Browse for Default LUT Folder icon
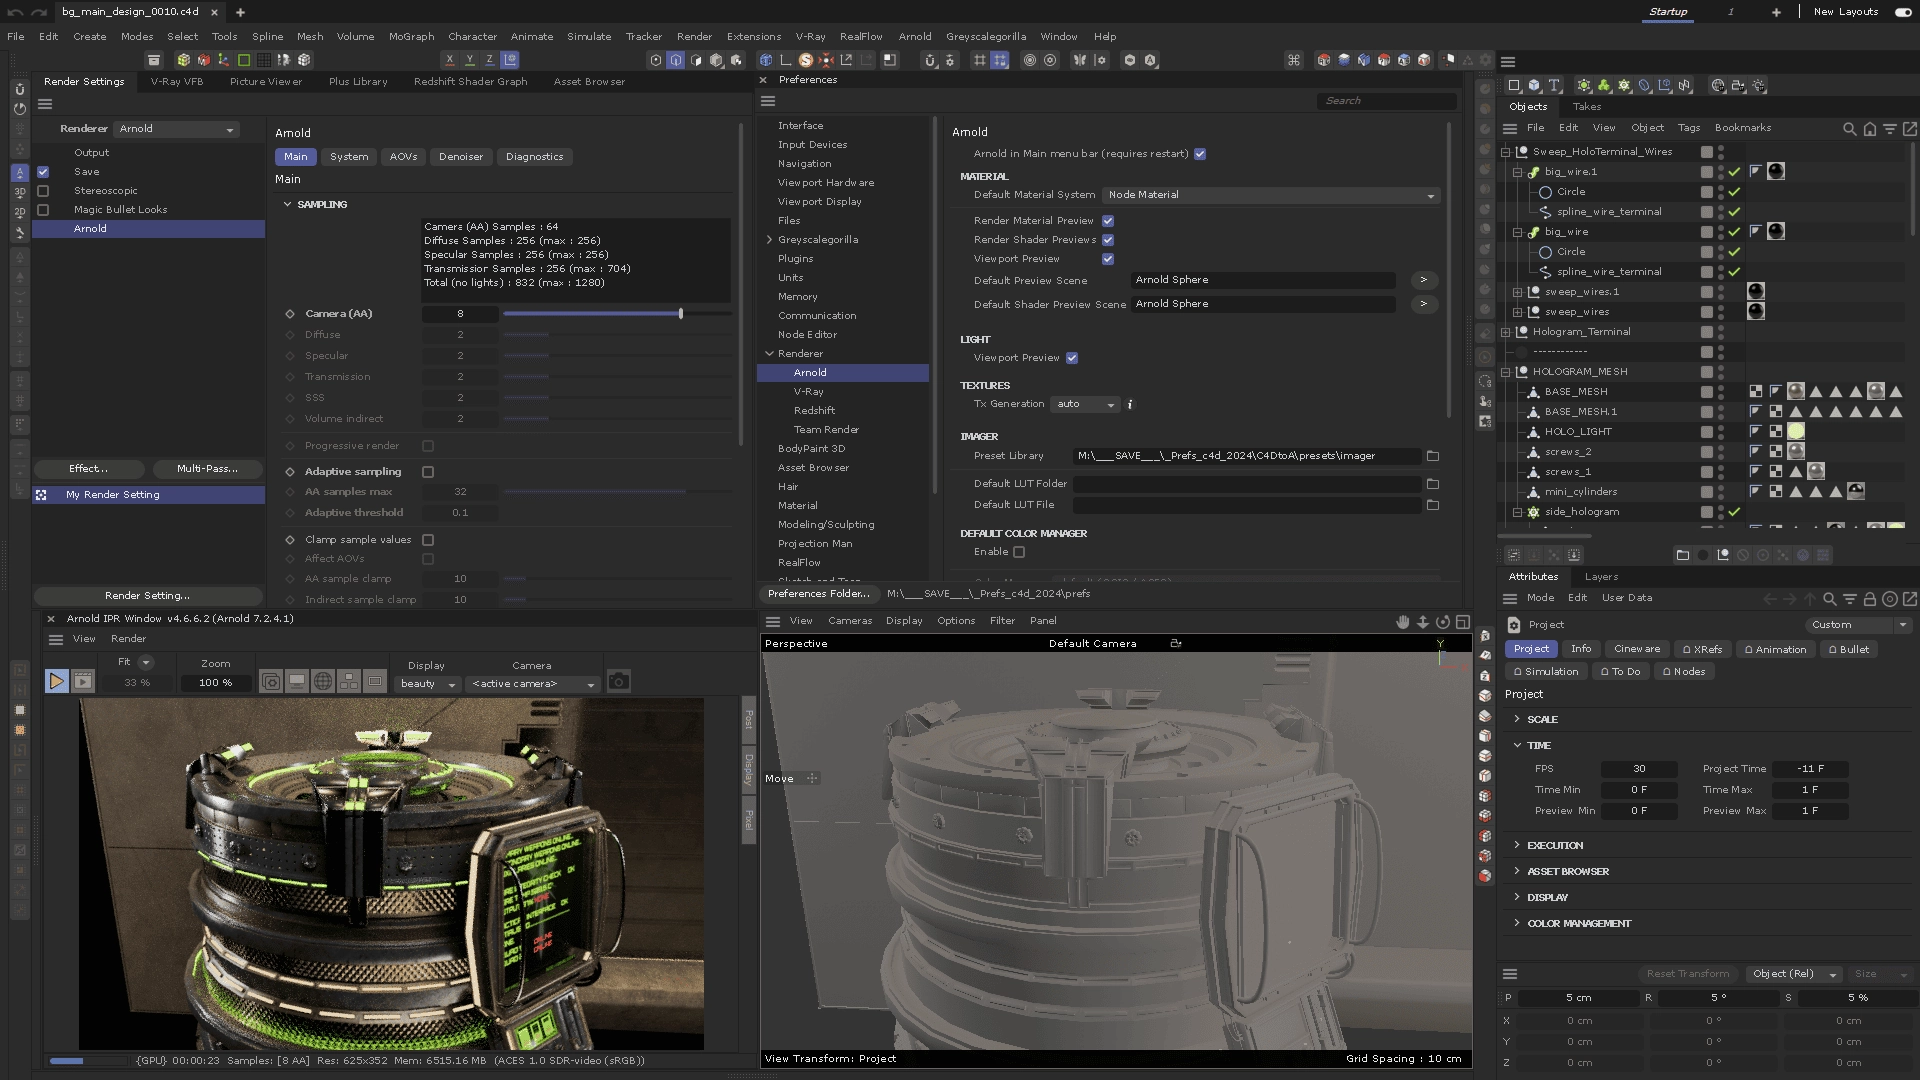Image resolution: width=1920 pixels, height=1080 pixels. tap(1433, 484)
